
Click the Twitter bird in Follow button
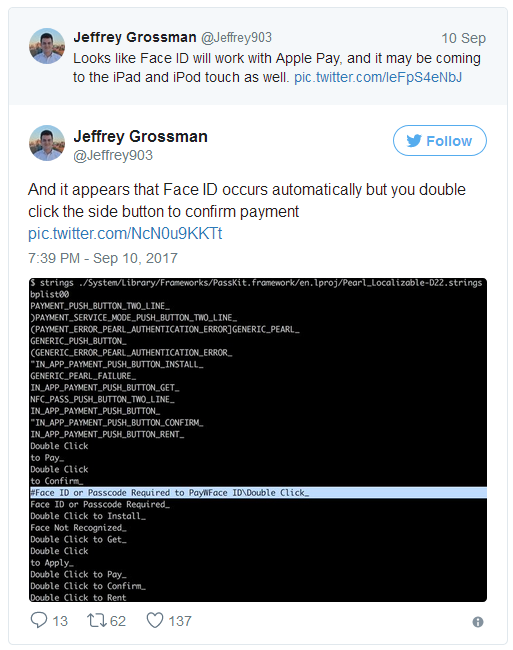(414, 141)
